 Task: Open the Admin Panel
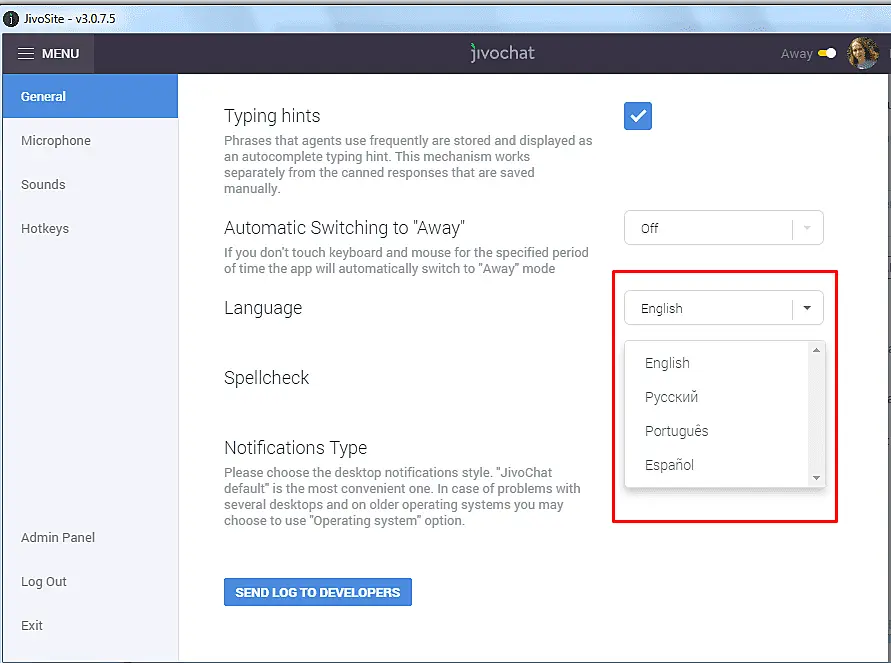(x=57, y=537)
